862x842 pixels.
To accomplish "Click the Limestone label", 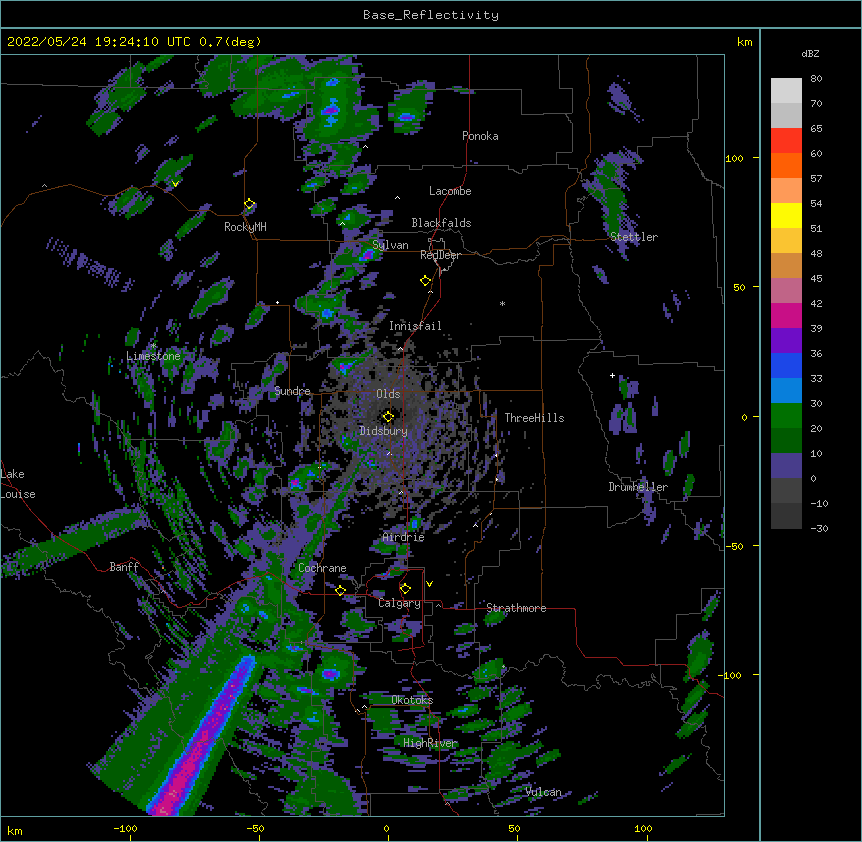I will pos(153,356).
